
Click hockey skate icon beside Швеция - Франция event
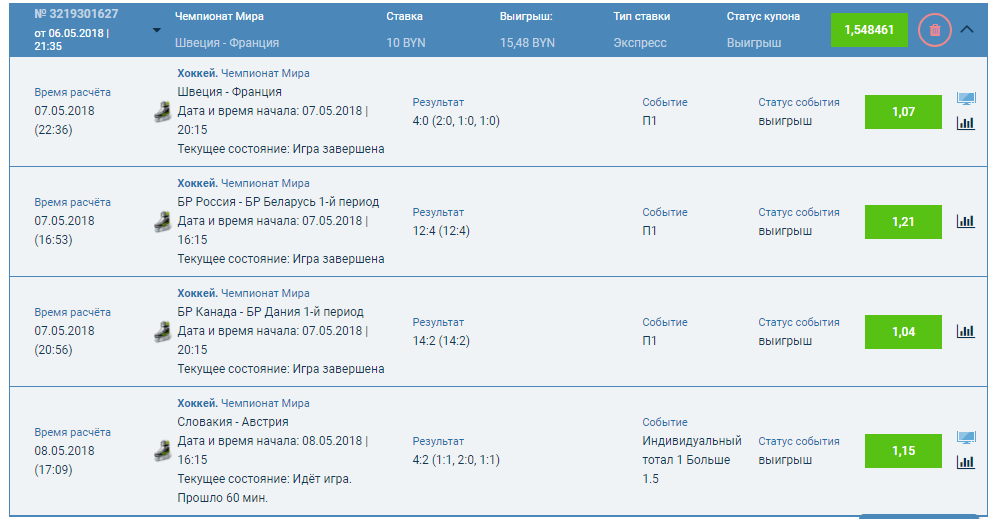pyautogui.click(x=162, y=111)
